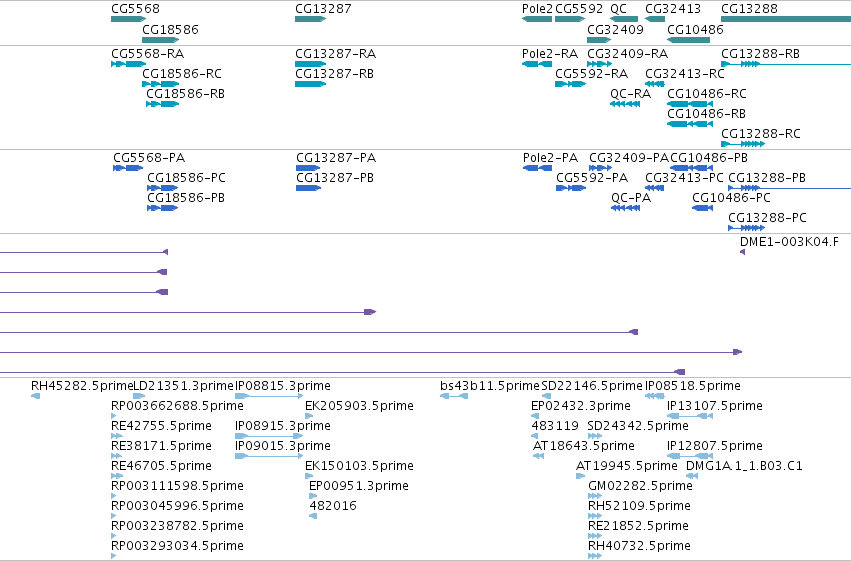Click transcript CG13287-RA
This screenshot has height=561, width=851.
[310, 64]
